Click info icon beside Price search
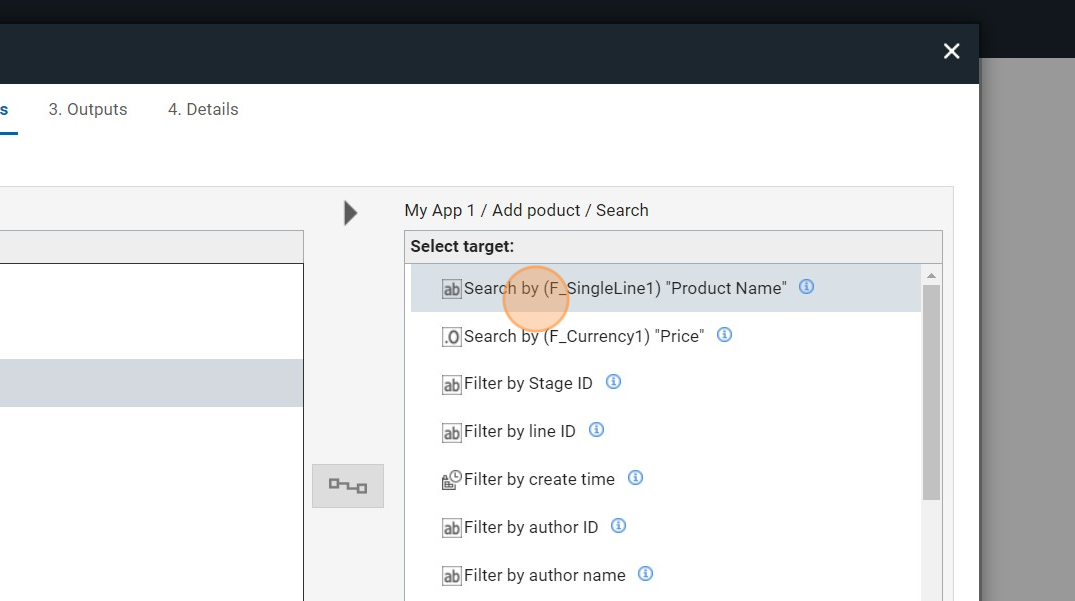The width and height of the screenshot is (1075, 601). (724, 335)
